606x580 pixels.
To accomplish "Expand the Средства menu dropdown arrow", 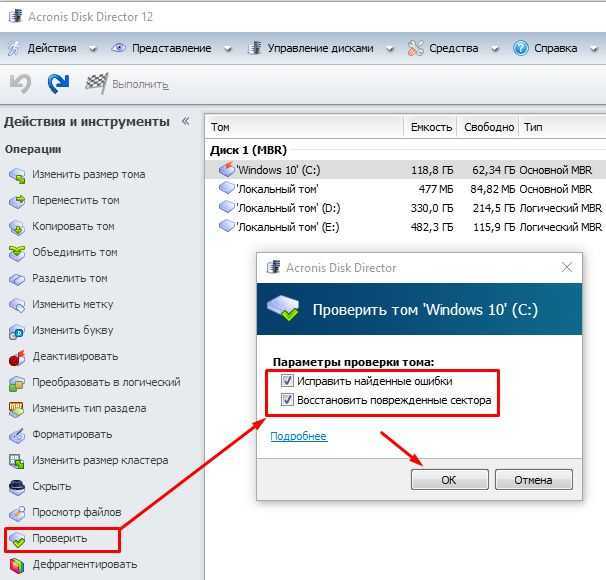I will click(495, 49).
